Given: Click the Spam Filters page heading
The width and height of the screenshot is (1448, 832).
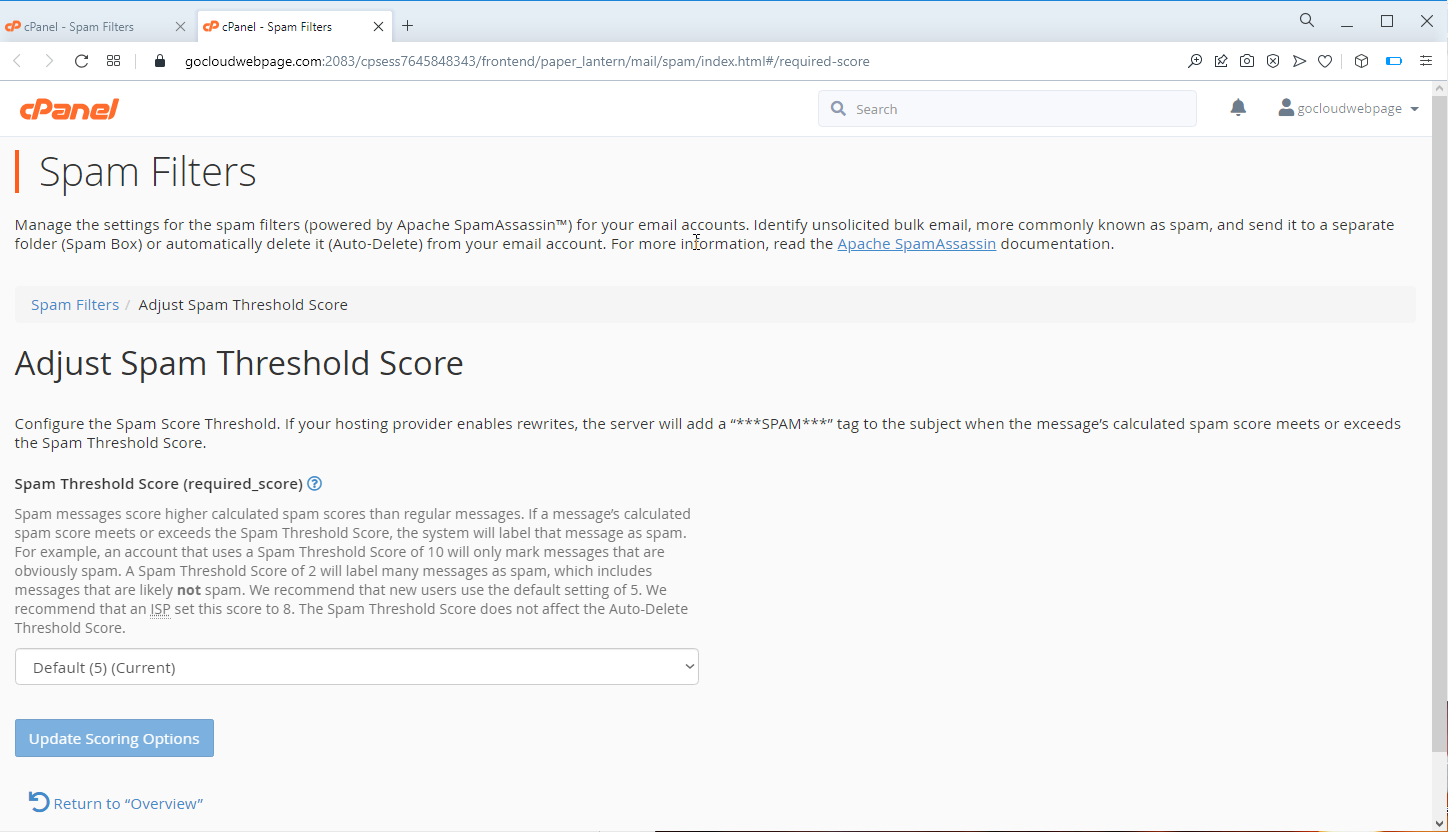Looking at the screenshot, I should 148,172.
